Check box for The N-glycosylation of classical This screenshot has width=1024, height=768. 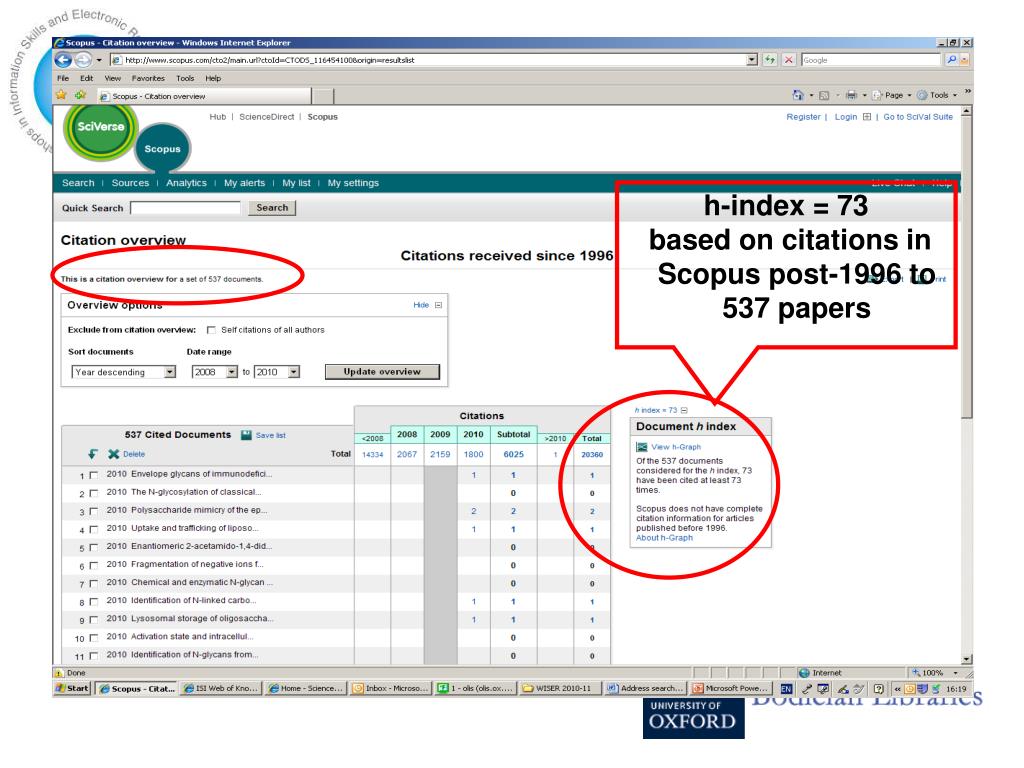pyautogui.click(x=93, y=493)
